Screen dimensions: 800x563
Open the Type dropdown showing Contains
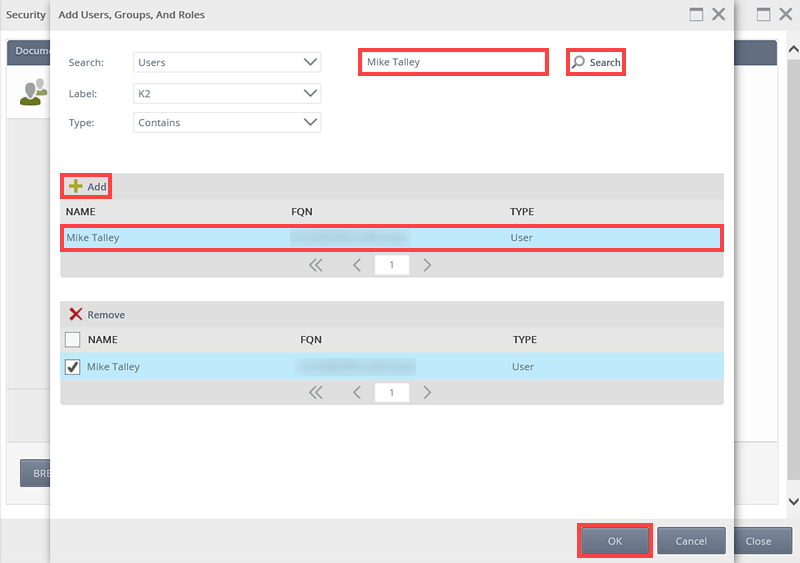[x=227, y=123]
